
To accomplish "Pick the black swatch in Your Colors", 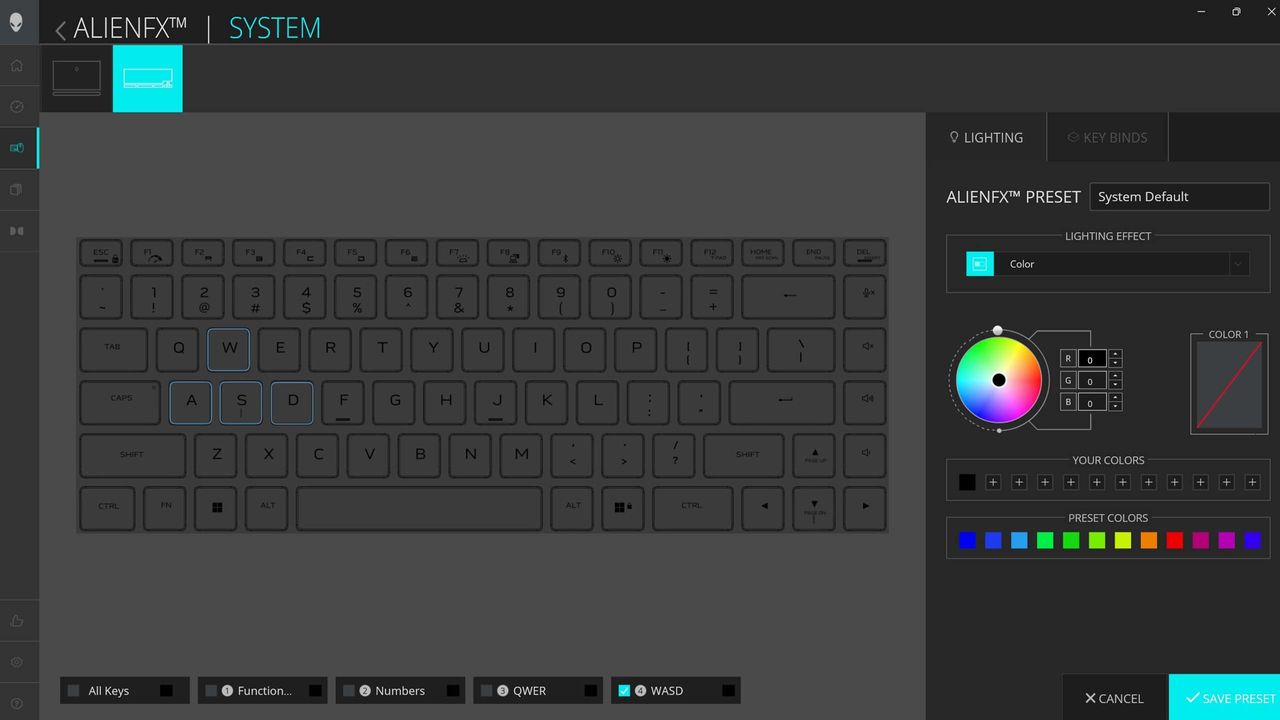I will coord(967,482).
